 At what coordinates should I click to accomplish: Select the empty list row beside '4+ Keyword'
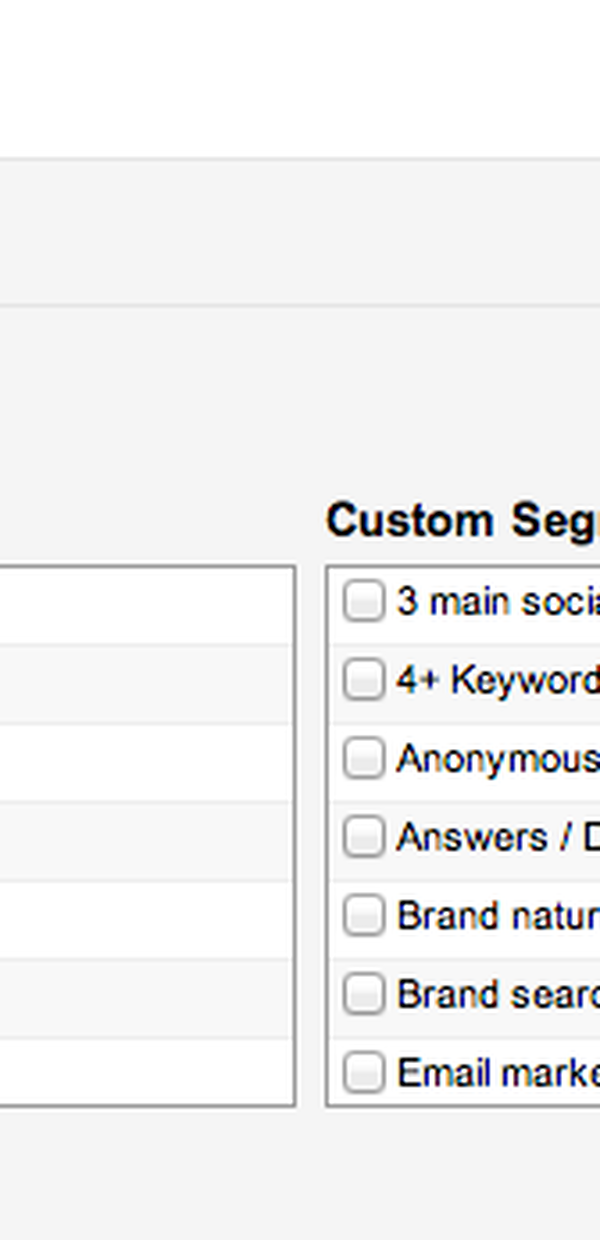[x=146, y=684]
